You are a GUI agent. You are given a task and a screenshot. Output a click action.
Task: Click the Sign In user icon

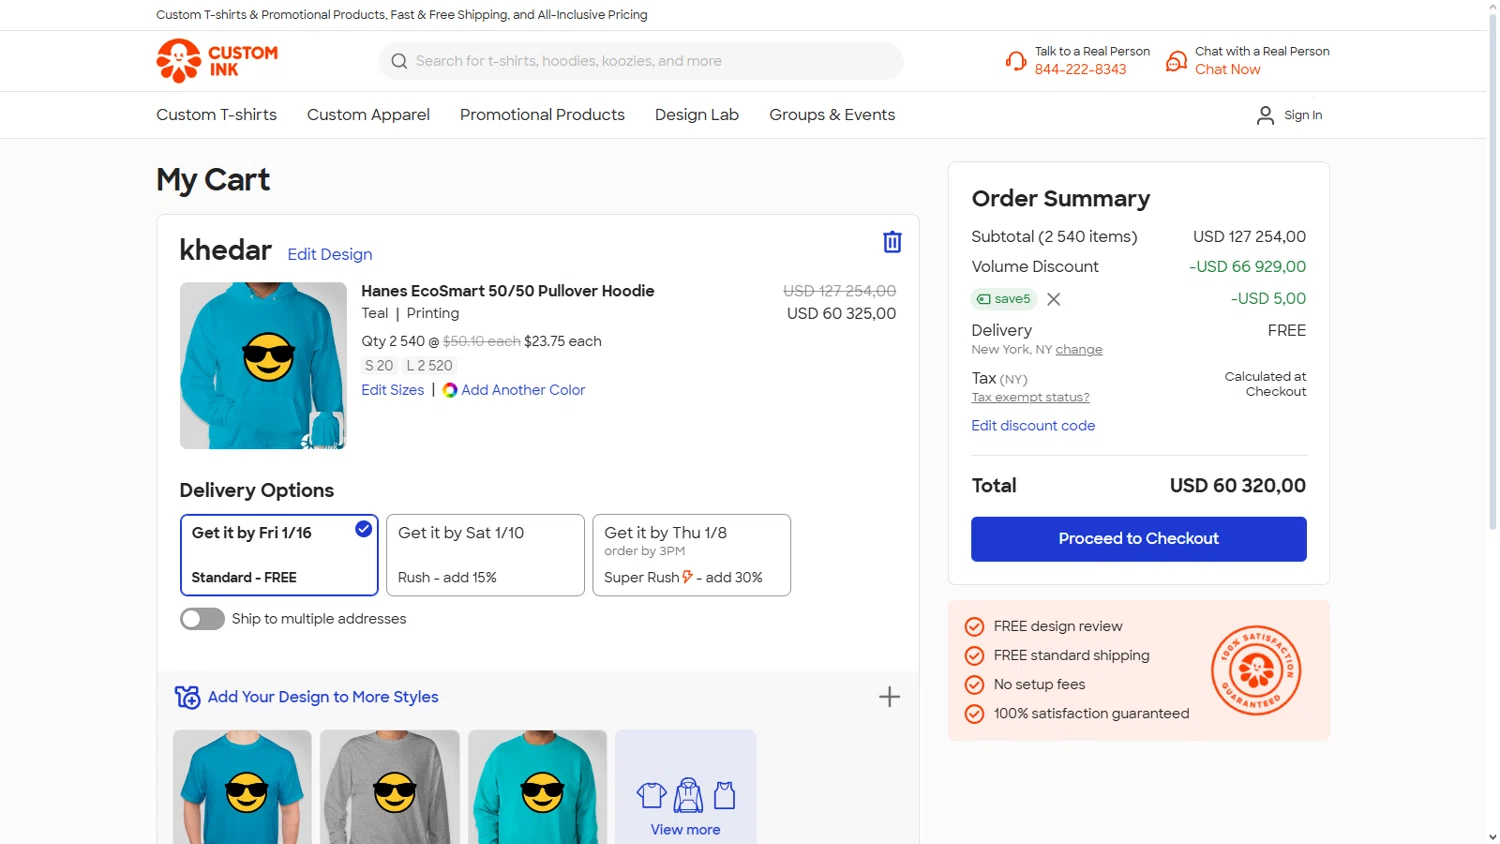click(1265, 116)
